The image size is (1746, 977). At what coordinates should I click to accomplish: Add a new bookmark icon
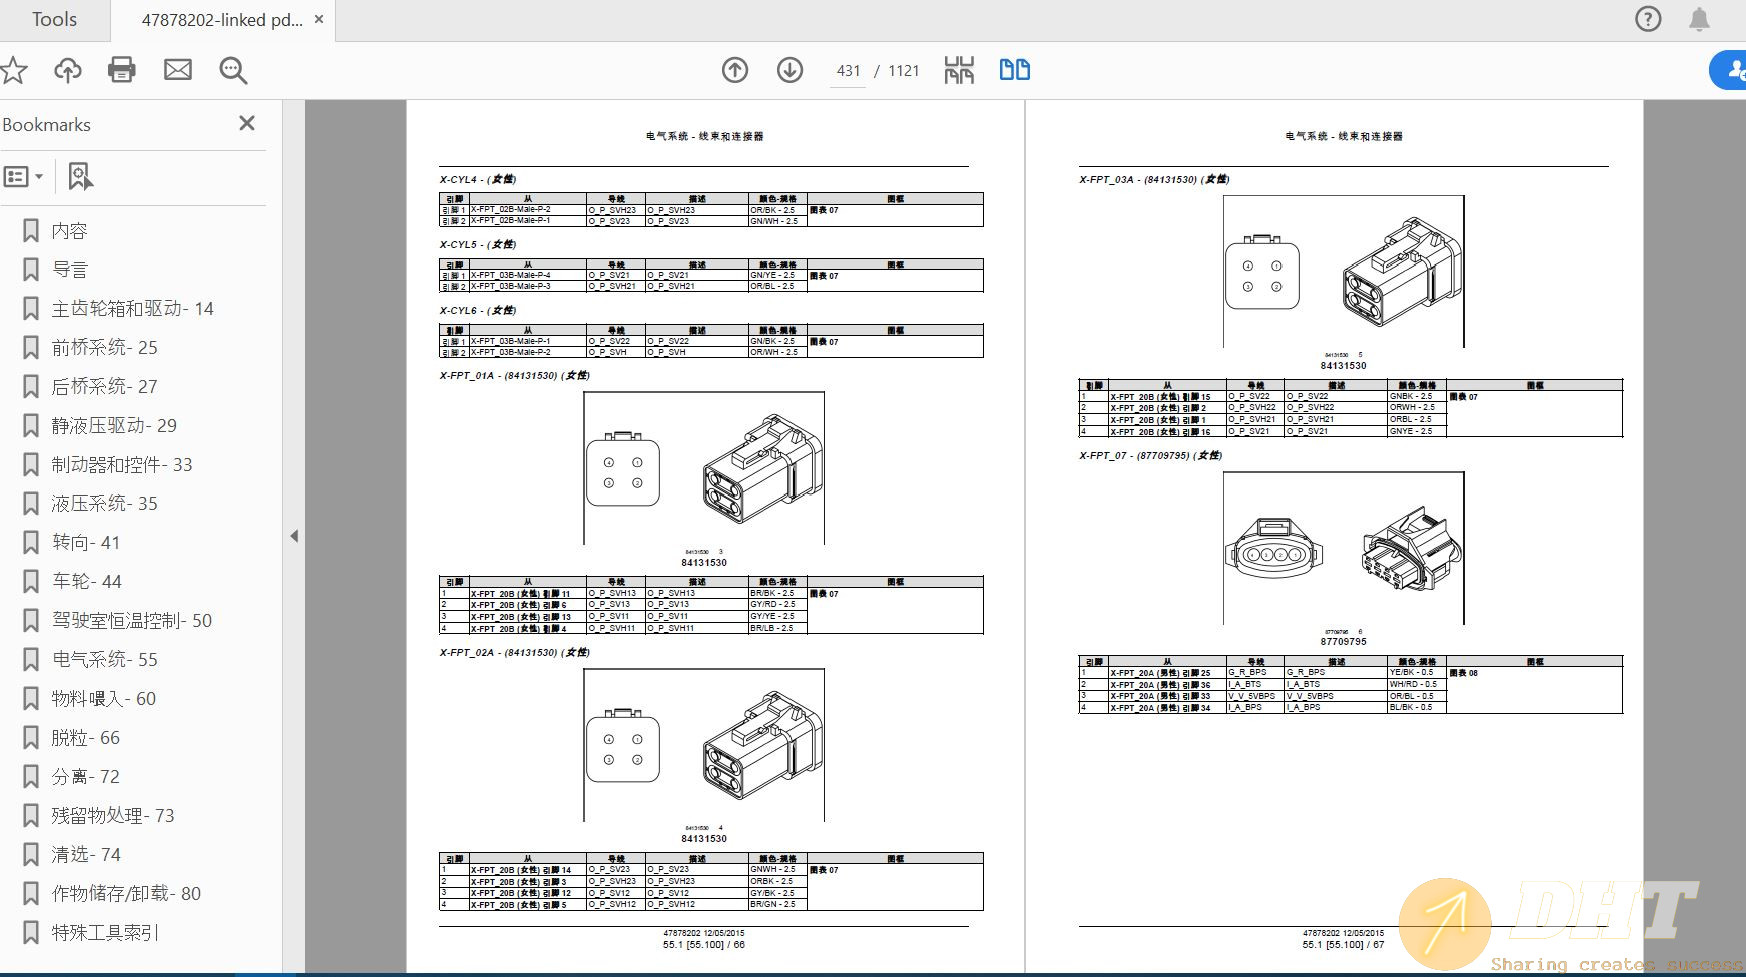click(80, 177)
